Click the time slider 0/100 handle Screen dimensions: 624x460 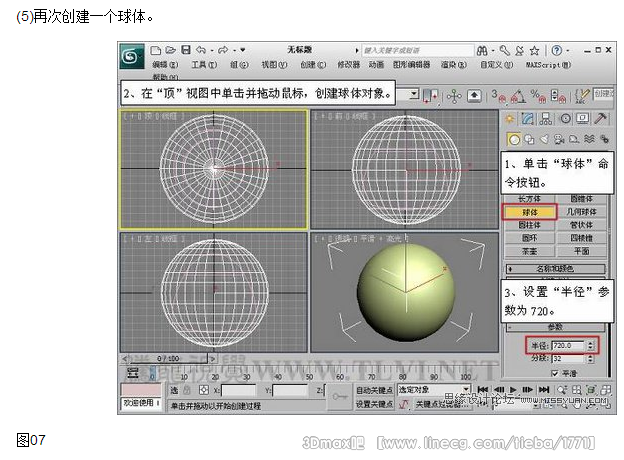click(168, 359)
